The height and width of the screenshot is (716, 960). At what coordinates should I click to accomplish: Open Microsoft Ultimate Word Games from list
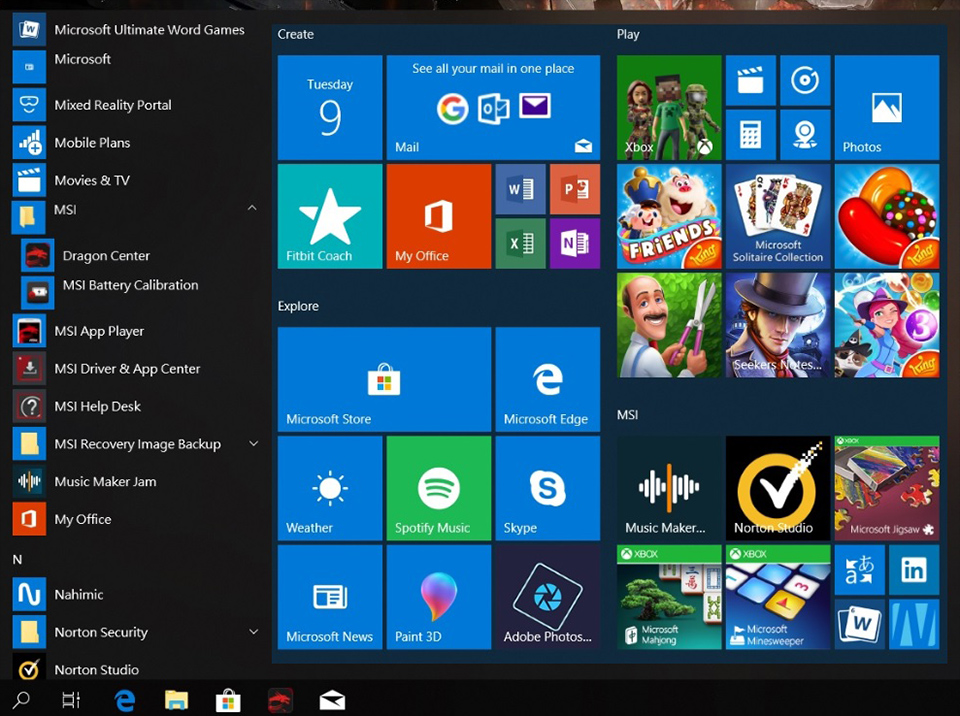135,29
